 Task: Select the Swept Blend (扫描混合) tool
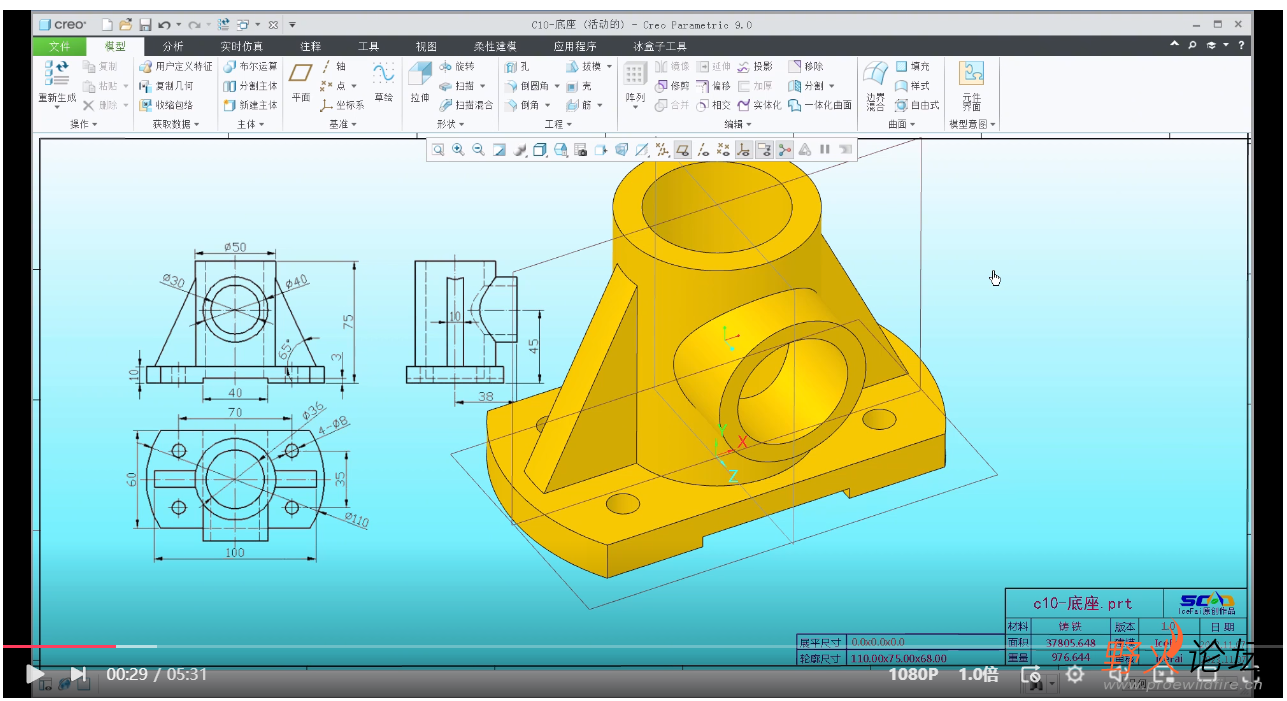pos(466,104)
